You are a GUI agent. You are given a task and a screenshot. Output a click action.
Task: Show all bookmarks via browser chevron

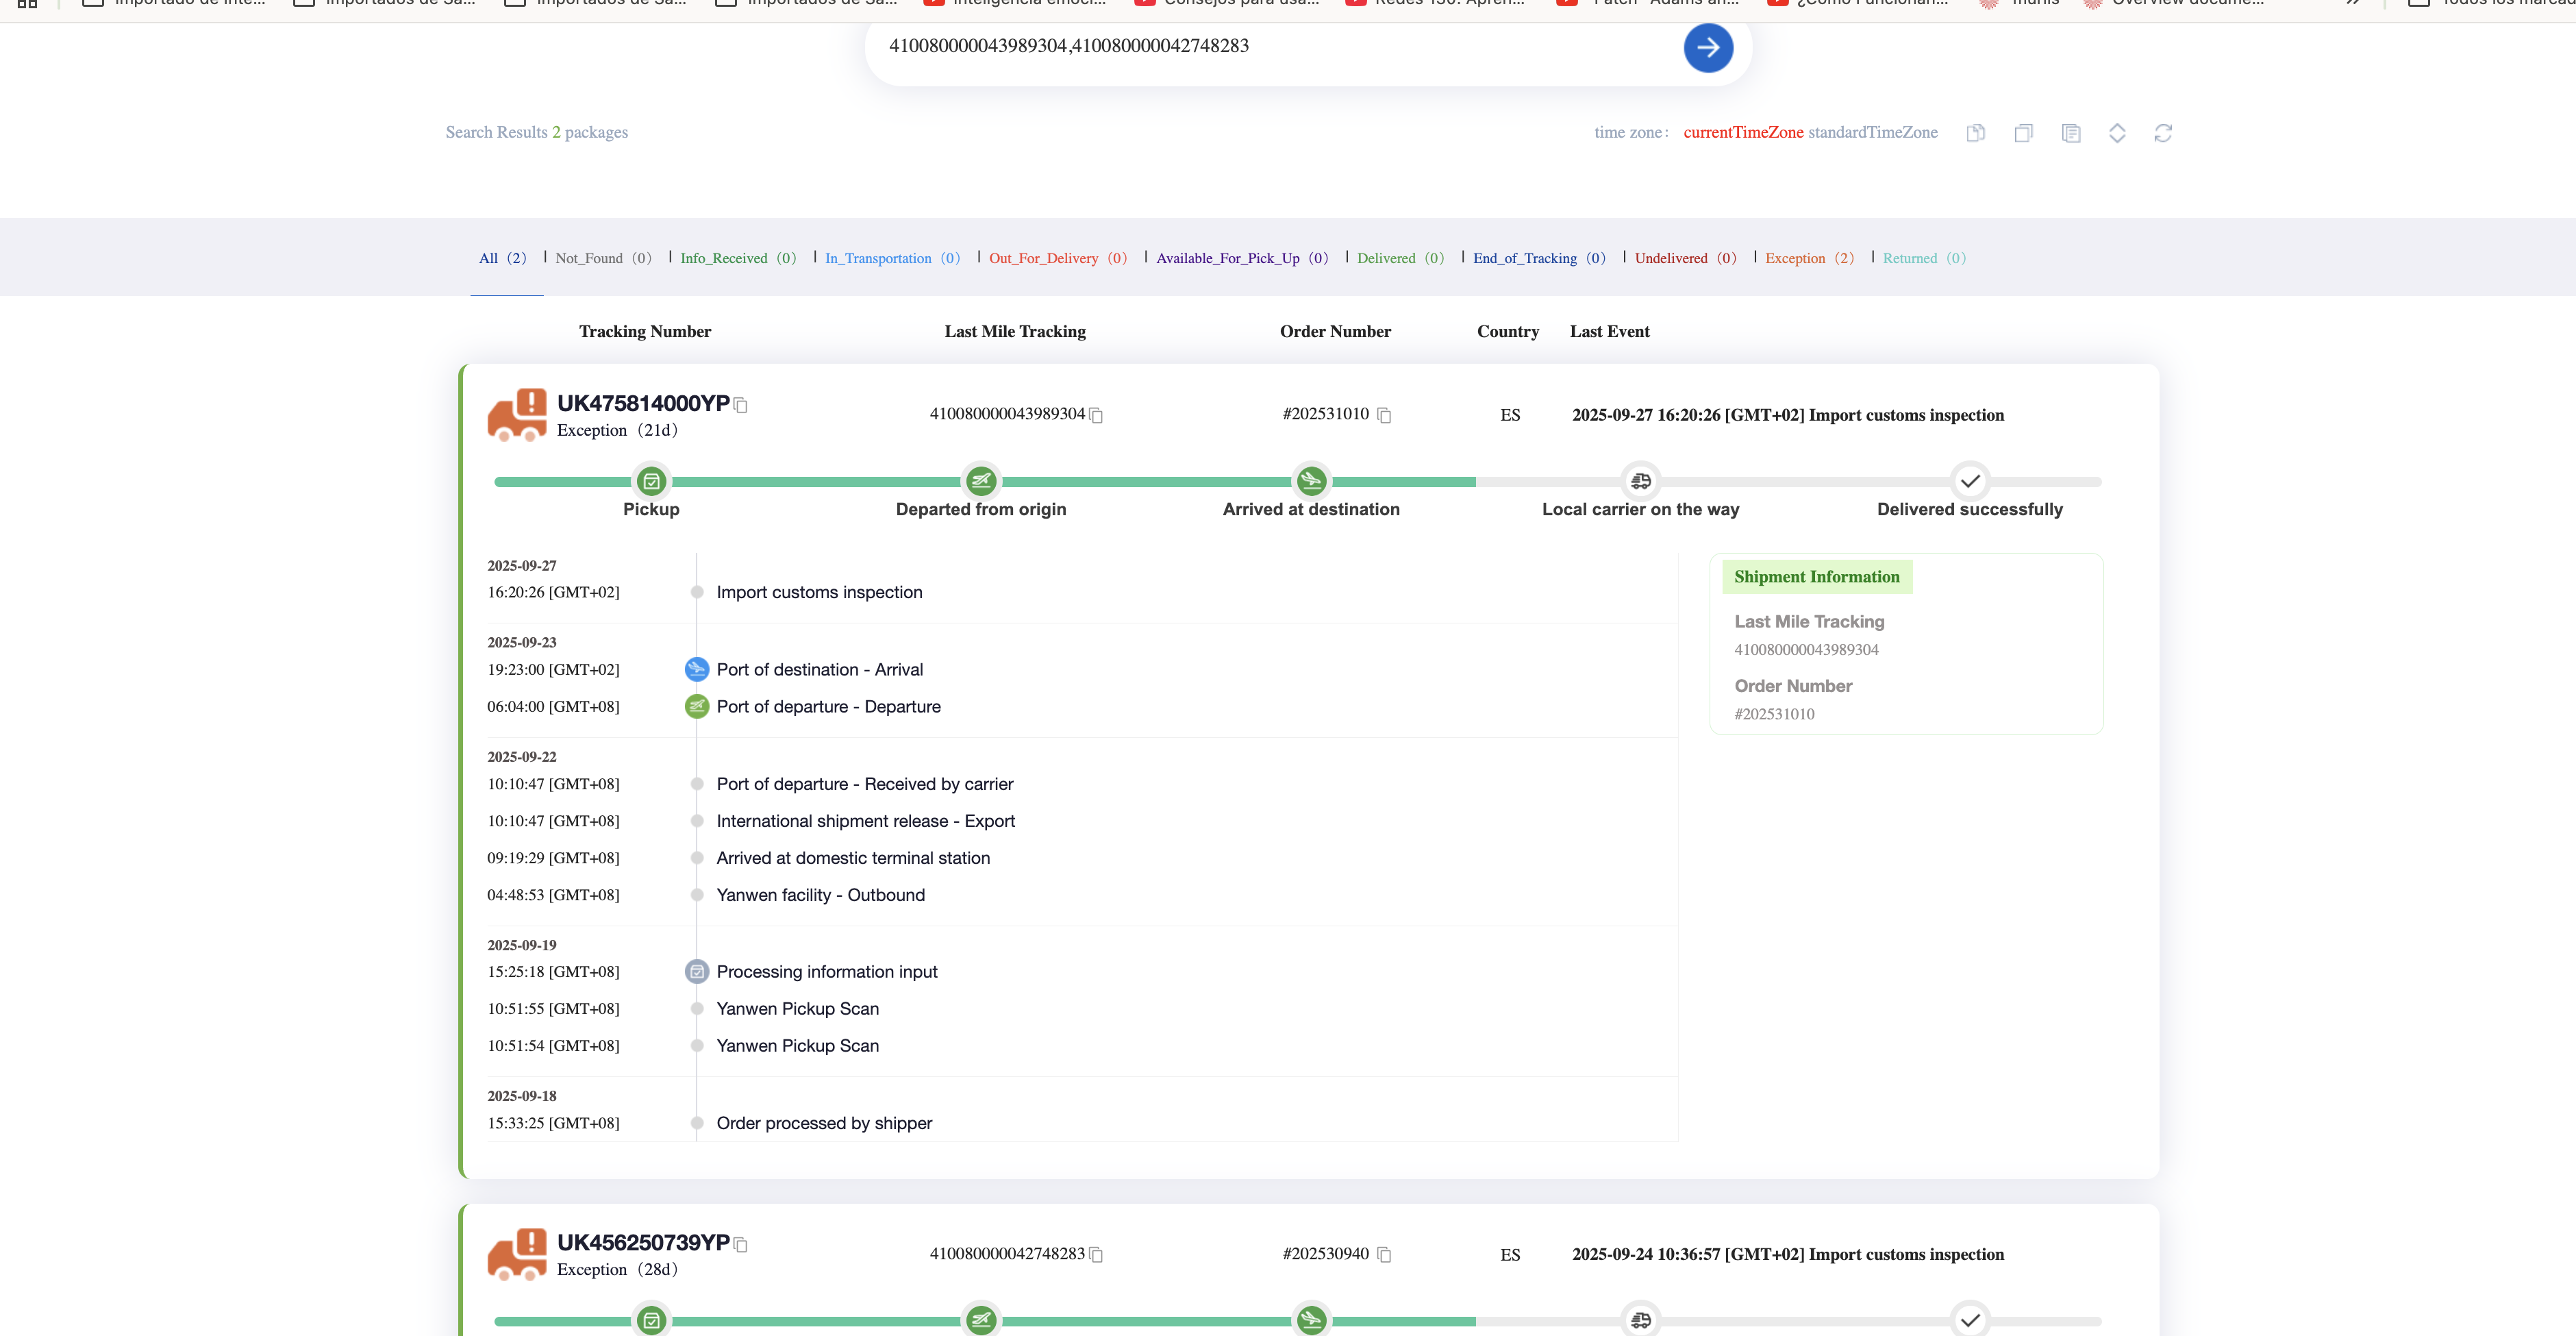2352,3
